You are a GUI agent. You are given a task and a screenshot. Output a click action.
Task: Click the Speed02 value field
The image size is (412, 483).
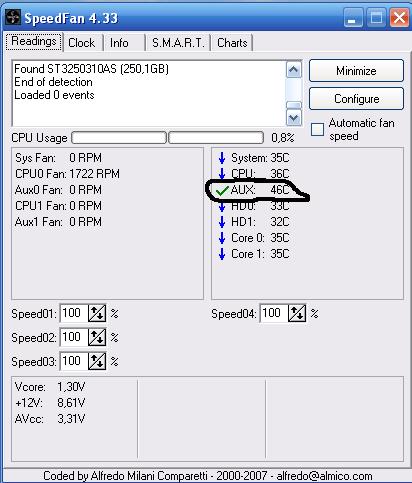point(74,337)
